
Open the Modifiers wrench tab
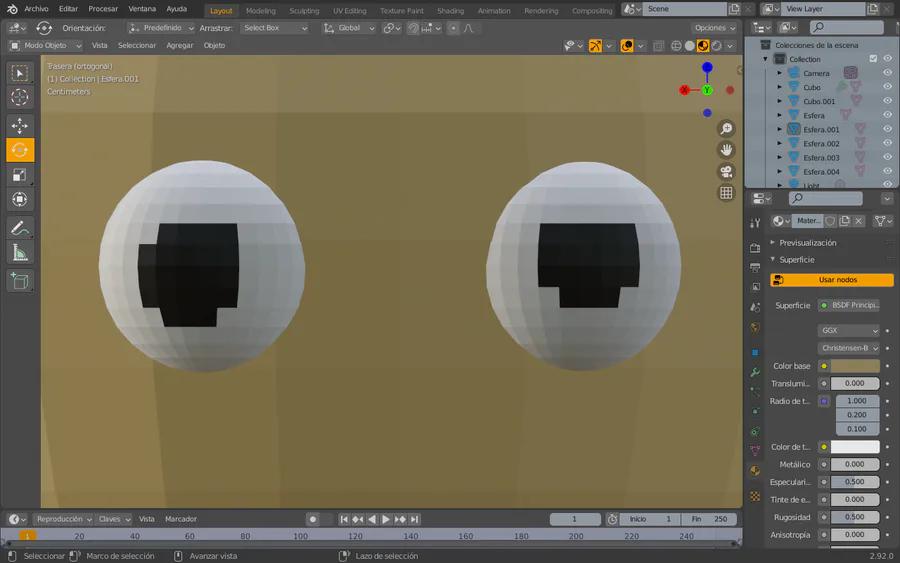[755, 372]
